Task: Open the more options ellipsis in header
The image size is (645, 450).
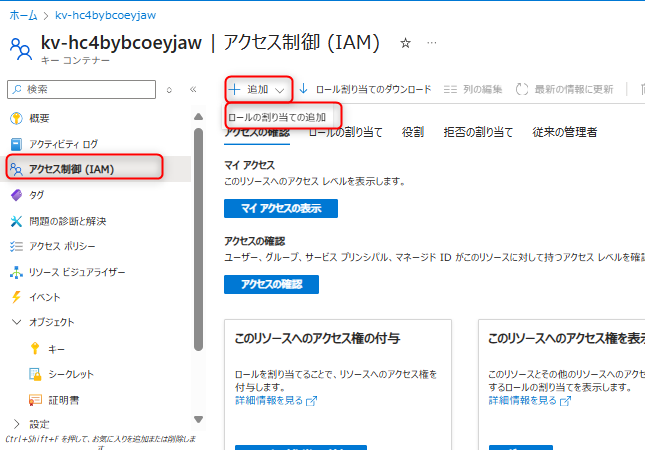Action: 432,43
